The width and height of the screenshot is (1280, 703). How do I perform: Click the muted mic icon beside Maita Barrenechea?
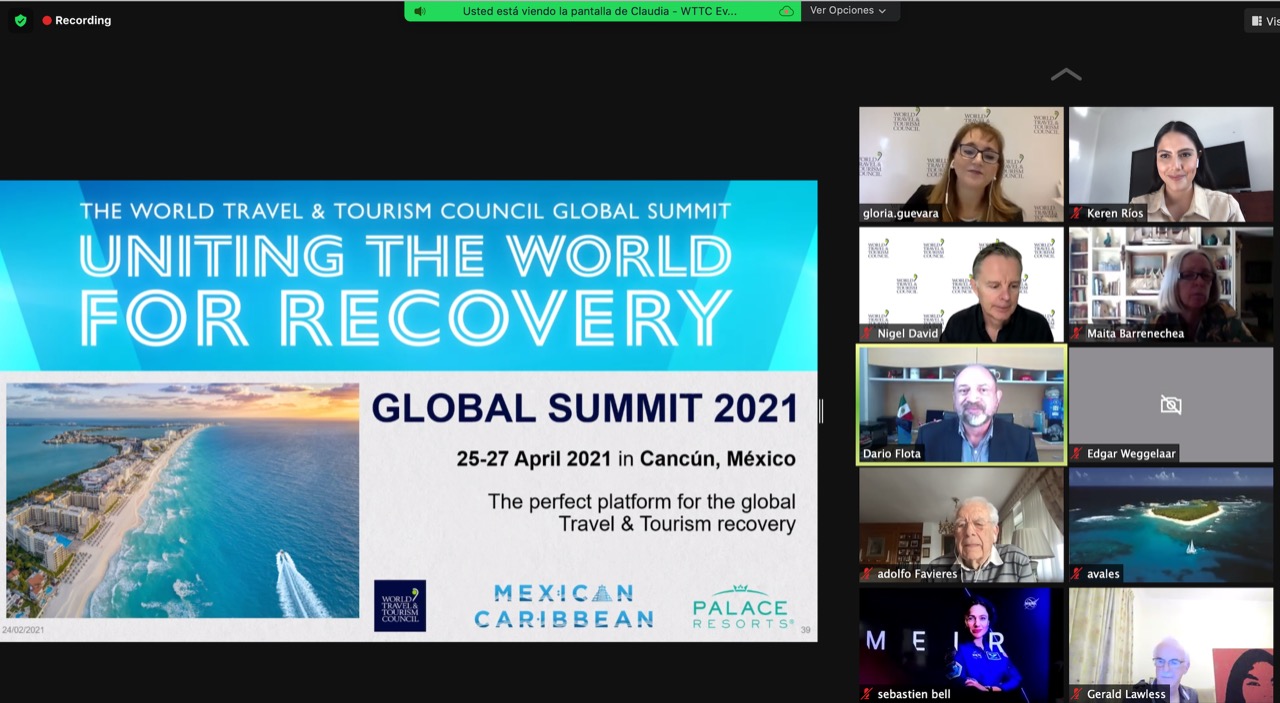click(x=1077, y=334)
